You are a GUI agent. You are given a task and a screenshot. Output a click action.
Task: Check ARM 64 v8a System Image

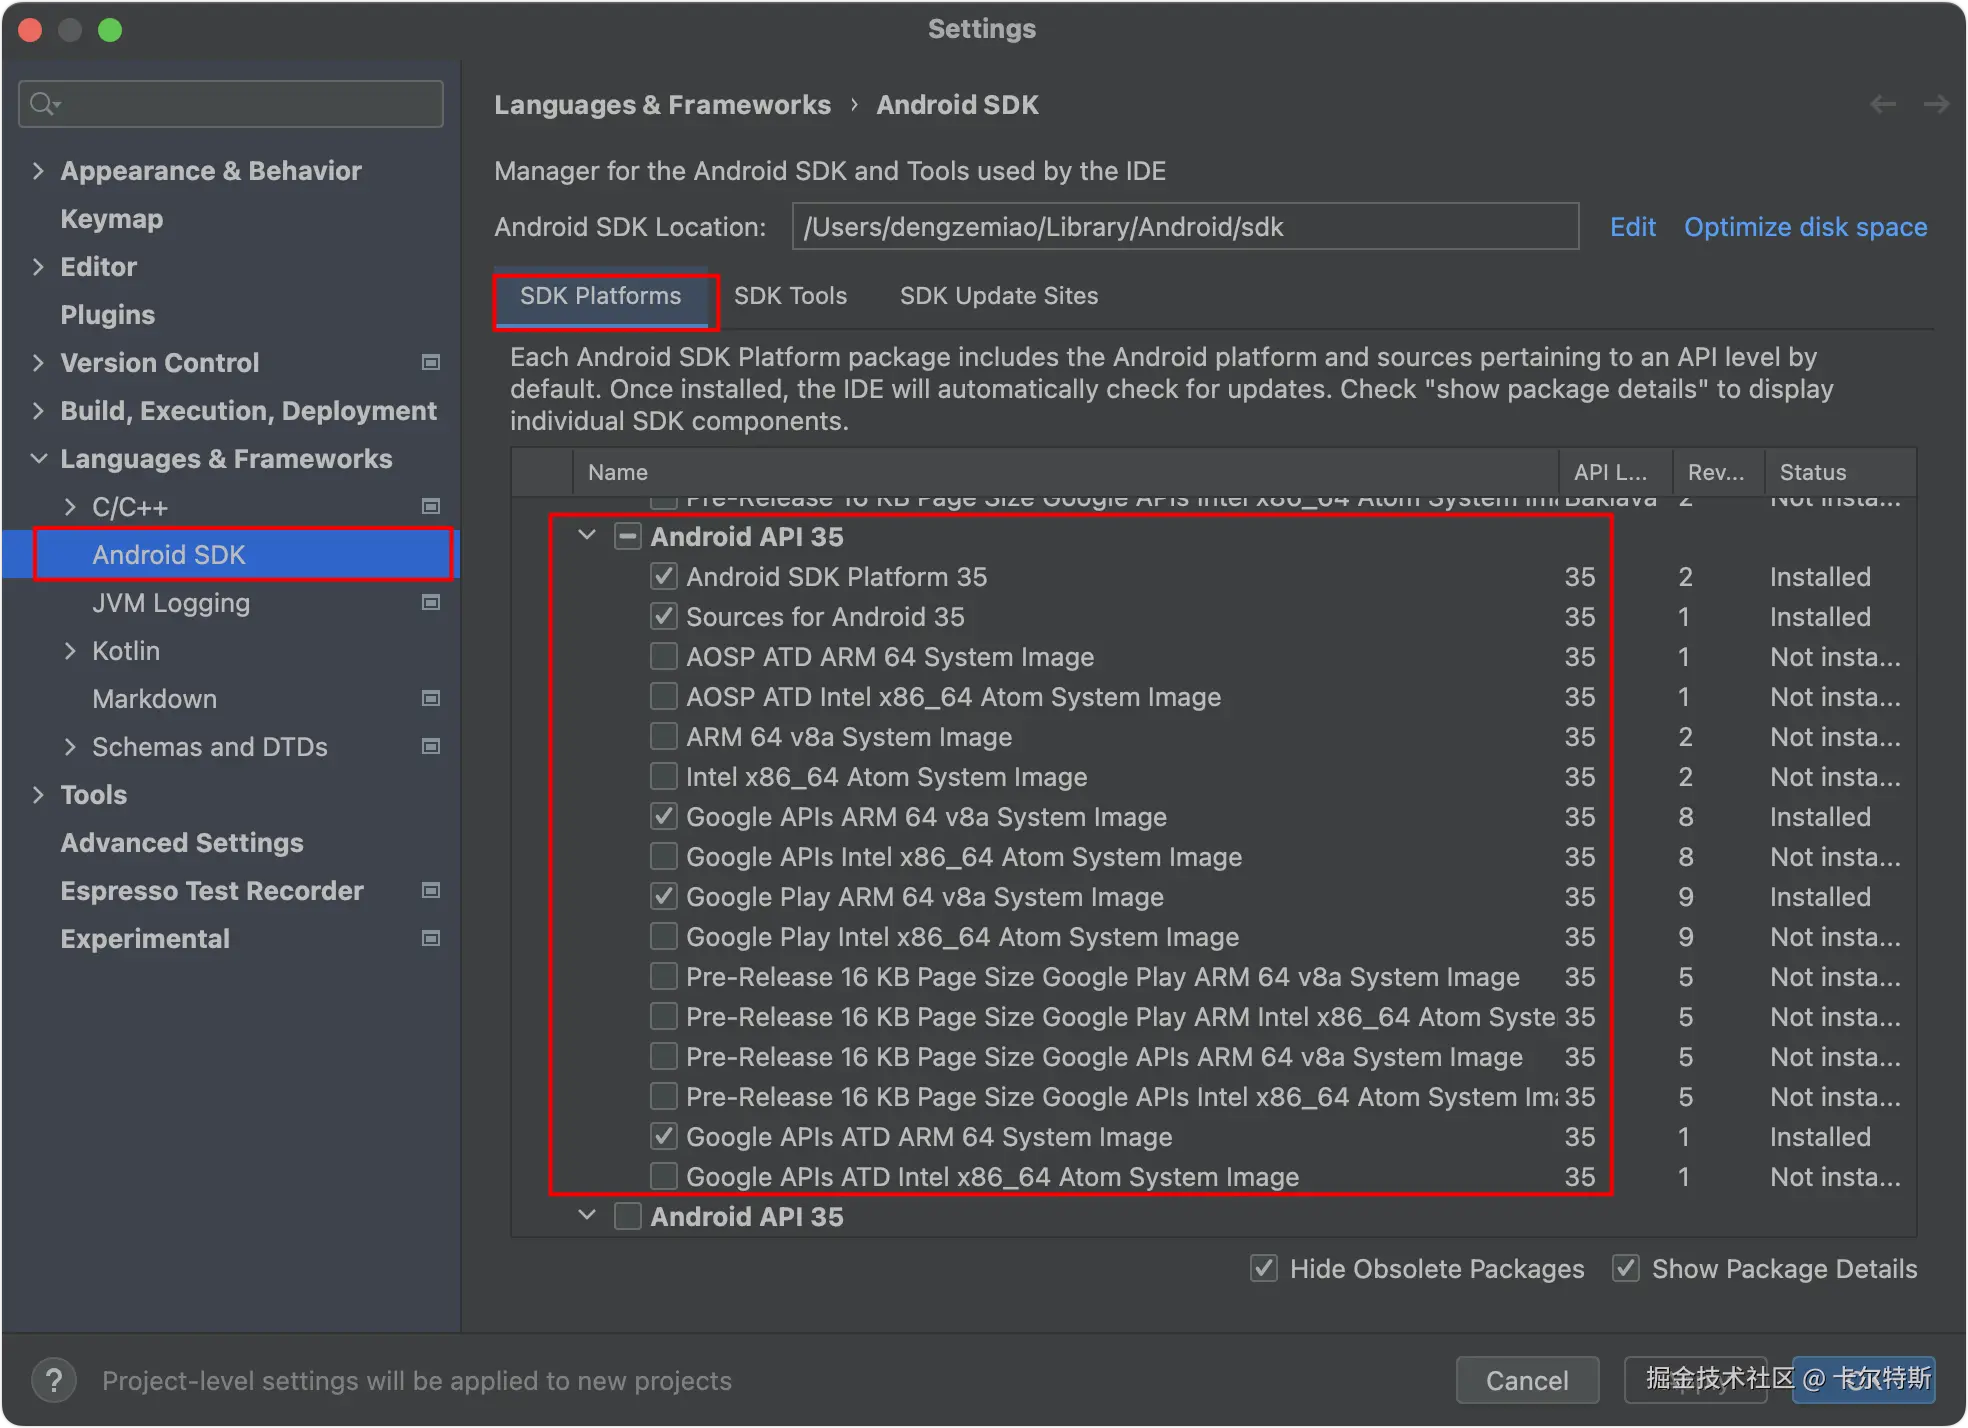point(664,737)
